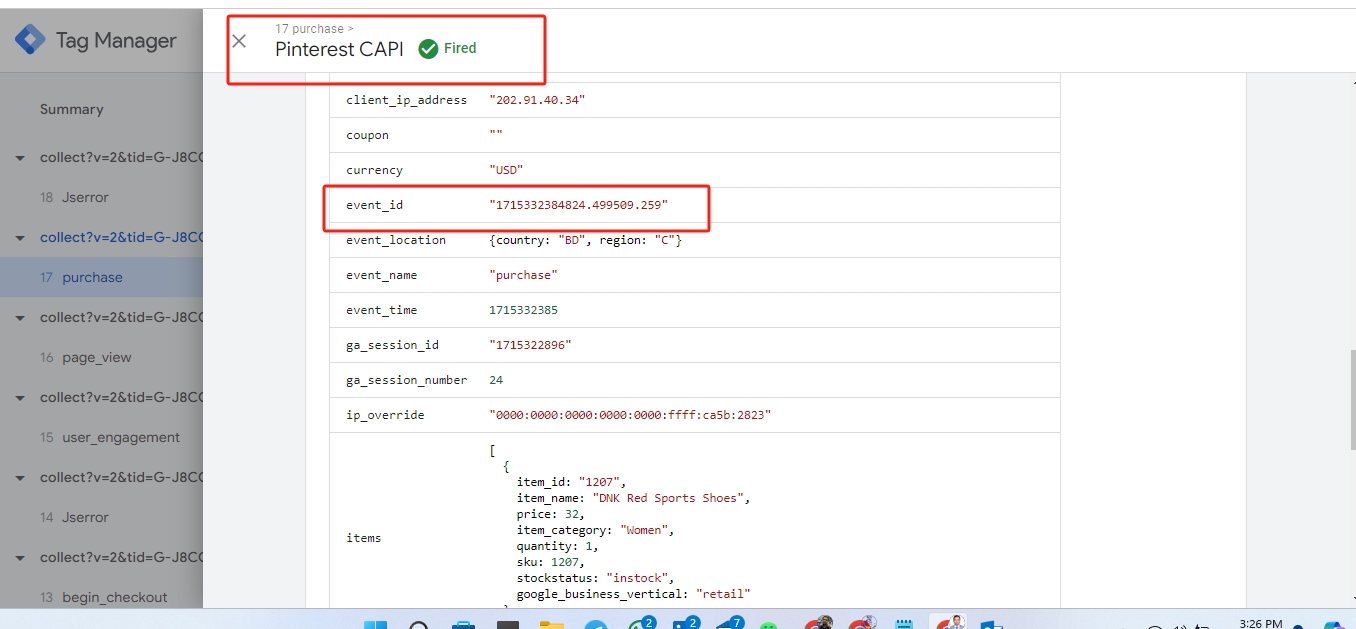Click the event_location country and region value
1356x629 pixels.
tap(585, 240)
